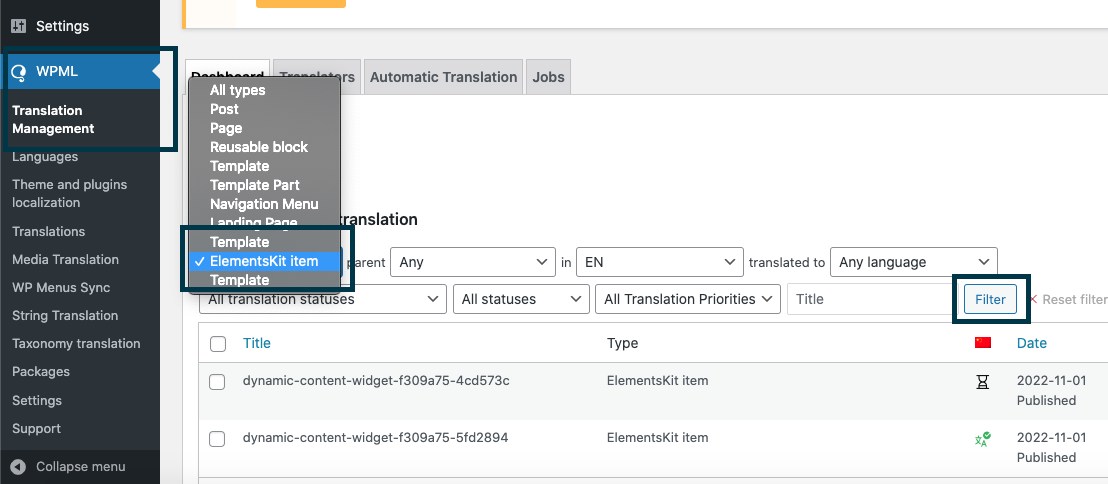The image size is (1108, 484).
Task: Check the box for dynamic-content-widget-f309a75-4cd573c
Action: click(217, 382)
